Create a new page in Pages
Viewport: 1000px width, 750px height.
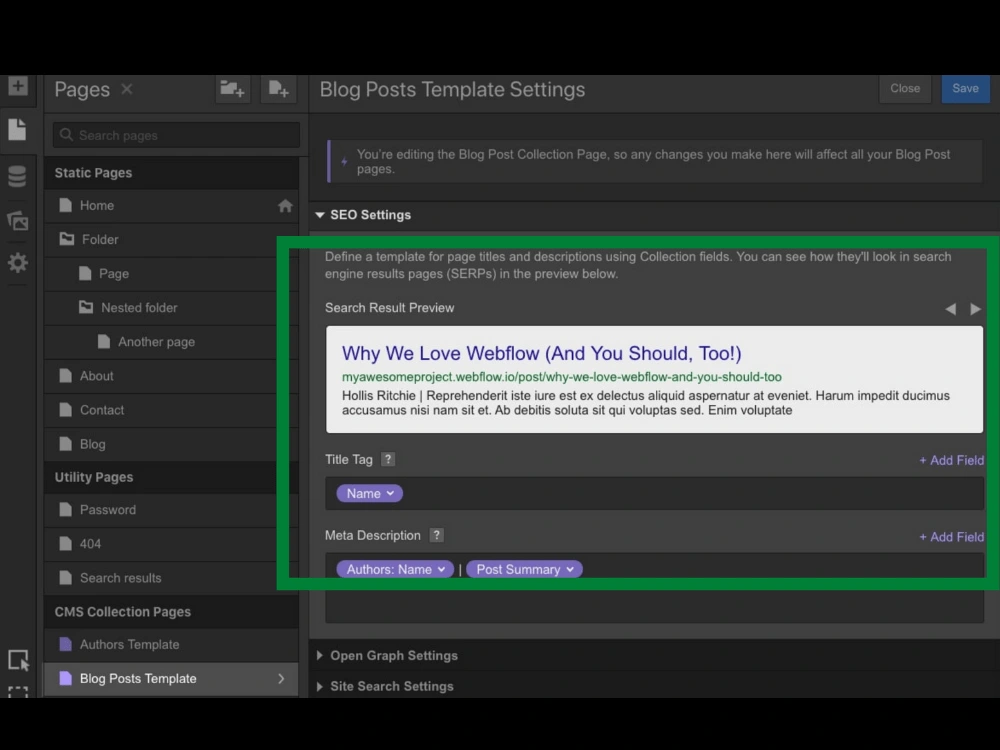pyautogui.click(x=278, y=89)
